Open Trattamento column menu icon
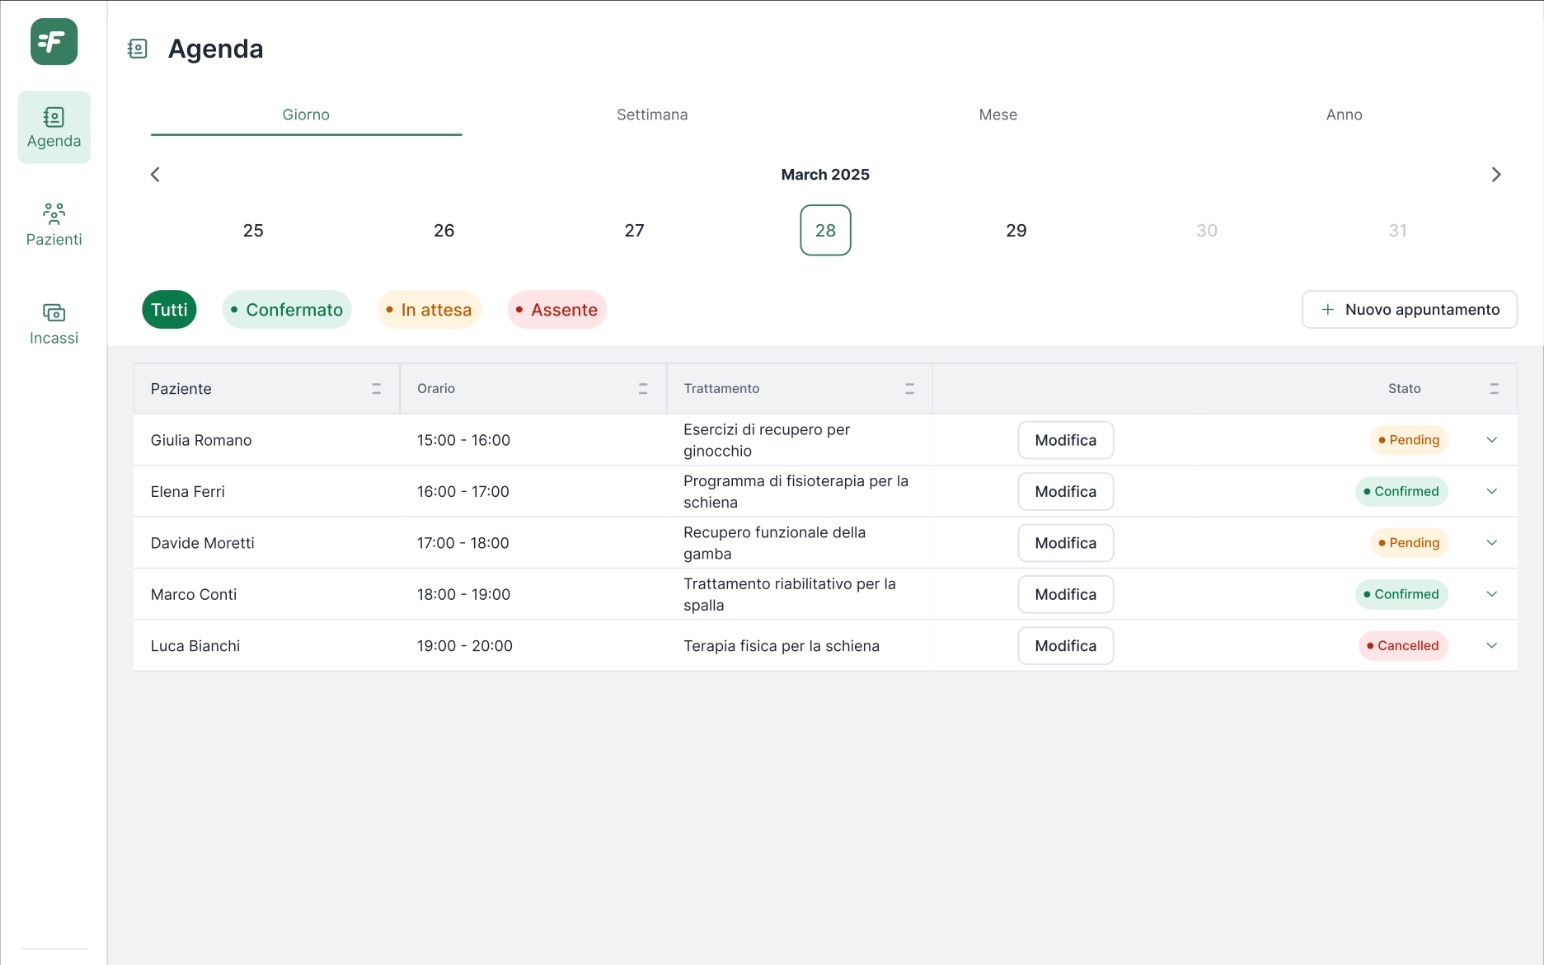Screen dimensions: 1544x965 [910, 389]
